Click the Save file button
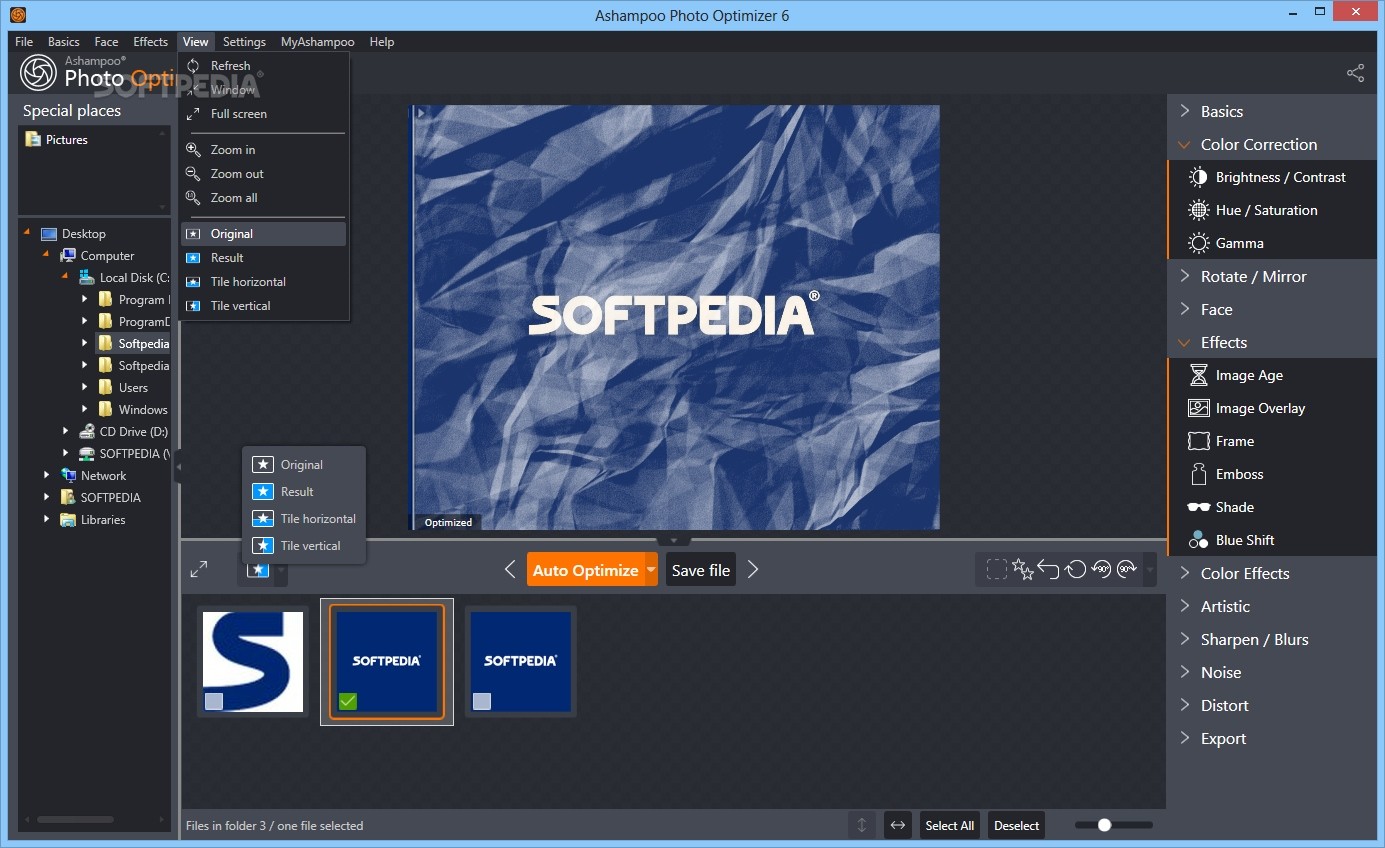 [x=700, y=570]
